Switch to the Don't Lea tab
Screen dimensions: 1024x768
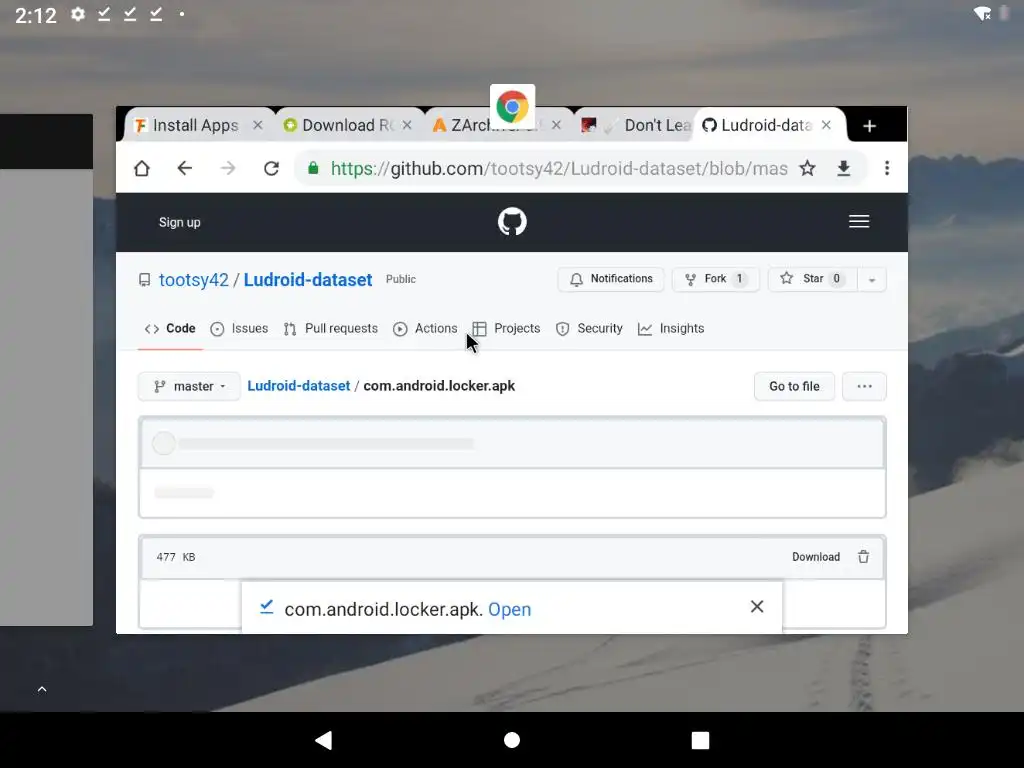coord(637,125)
